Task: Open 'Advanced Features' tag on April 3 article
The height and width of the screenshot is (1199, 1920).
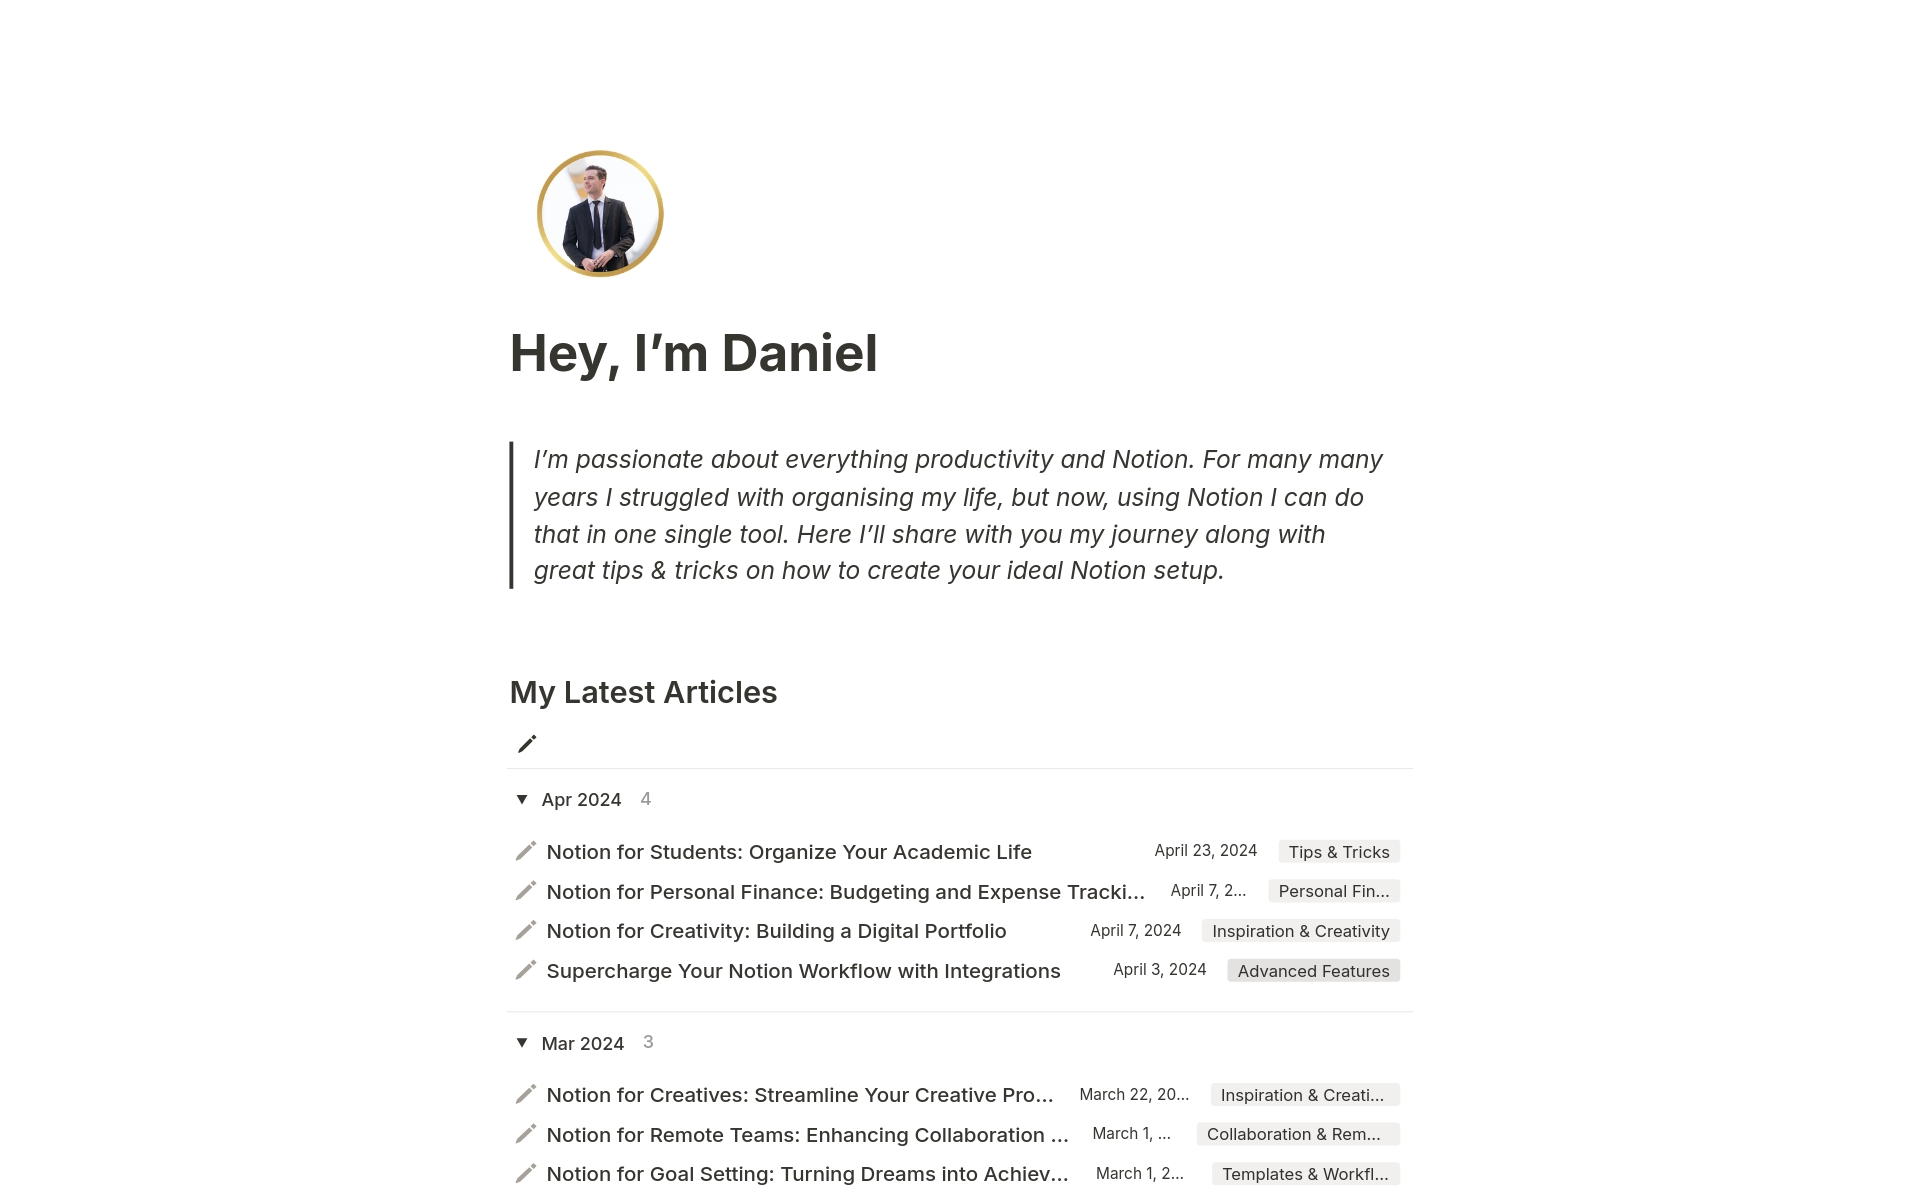Action: coord(1314,970)
